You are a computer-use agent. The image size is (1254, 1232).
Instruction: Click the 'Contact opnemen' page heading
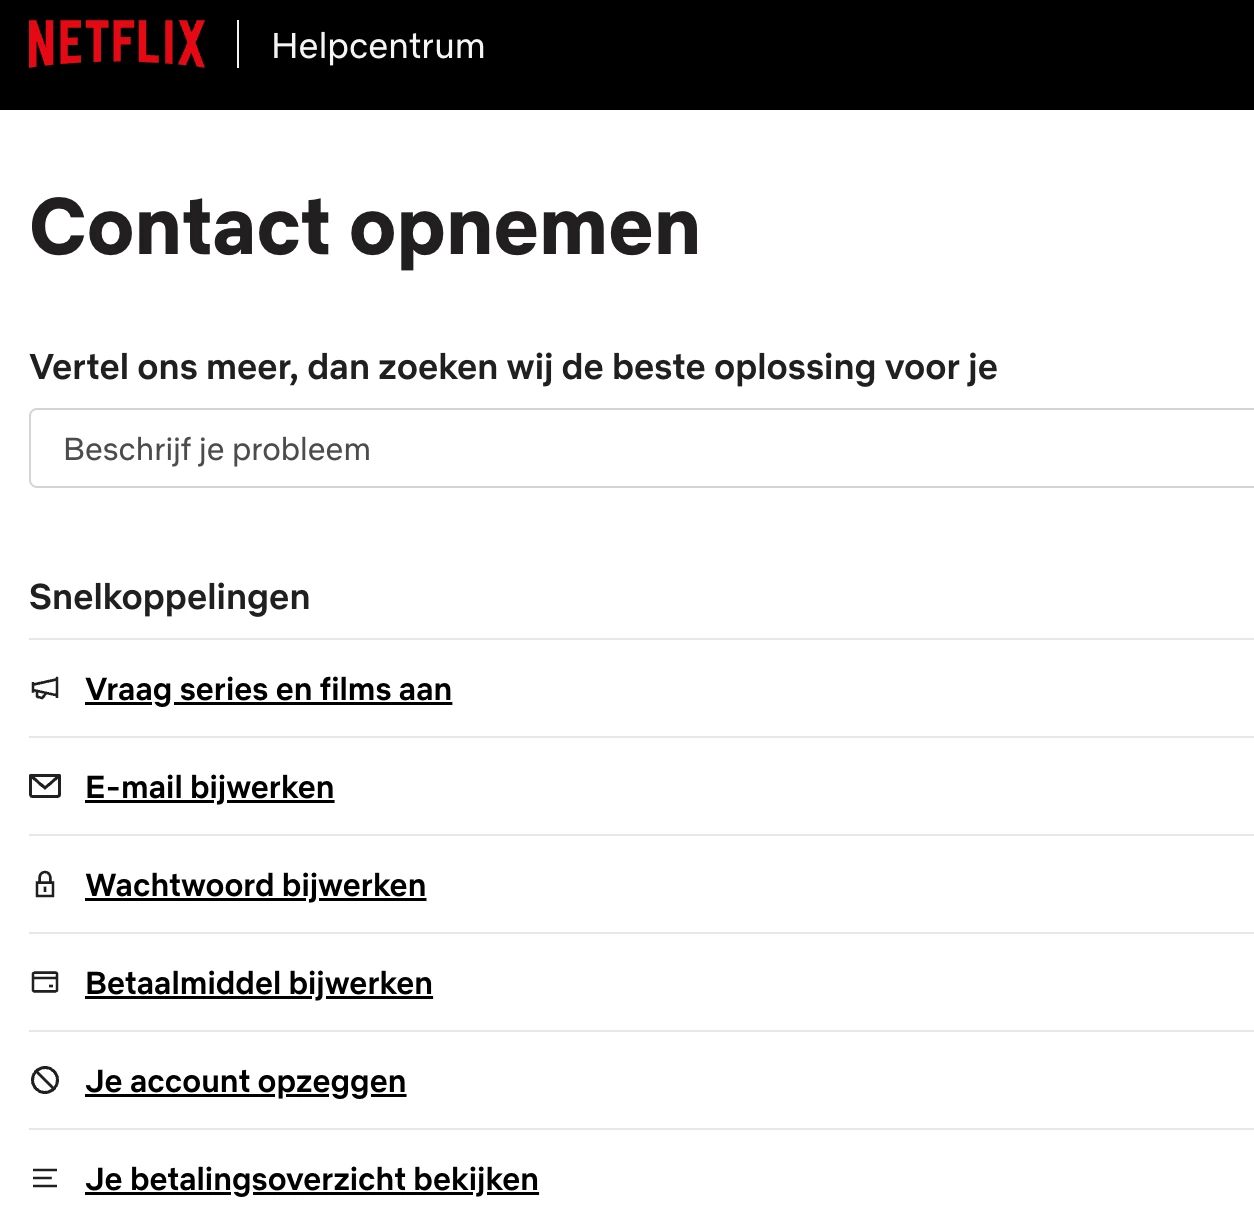click(x=365, y=228)
